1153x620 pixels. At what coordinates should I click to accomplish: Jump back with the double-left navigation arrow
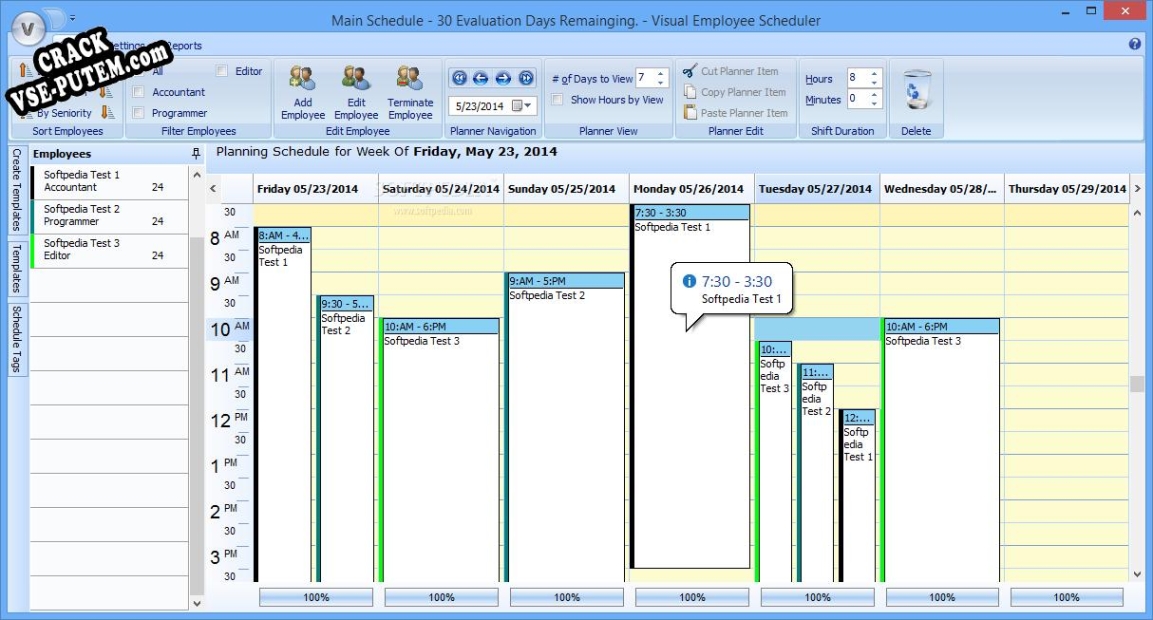(x=460, y=78)
